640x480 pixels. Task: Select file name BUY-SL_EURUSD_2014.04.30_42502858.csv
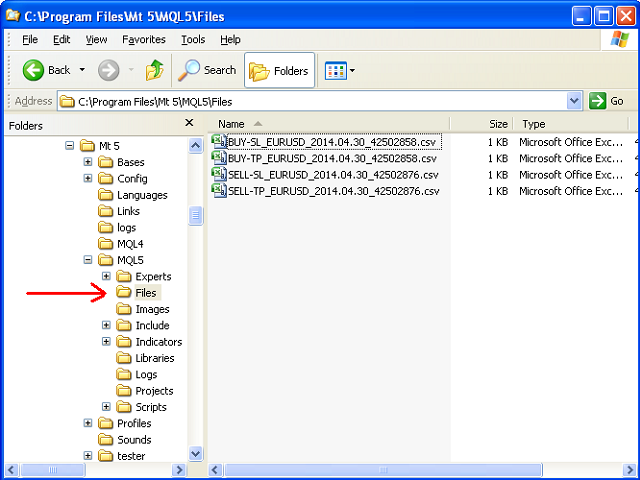point(332,142)
